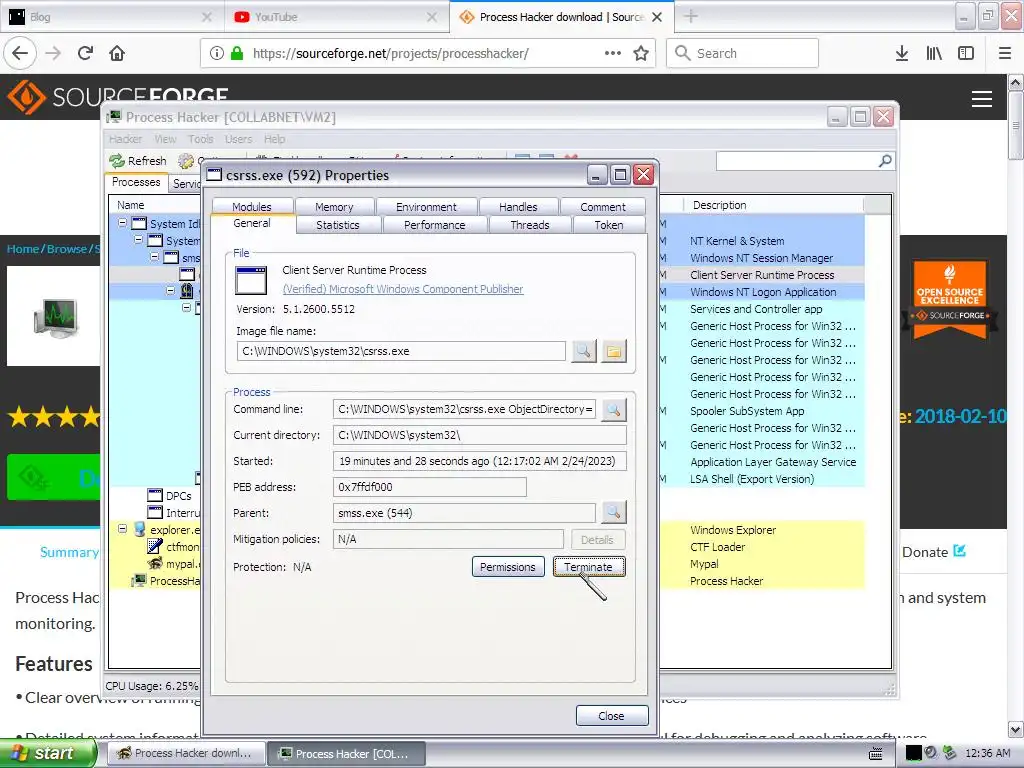Select the Statistics tab

(x=338, y=225)
